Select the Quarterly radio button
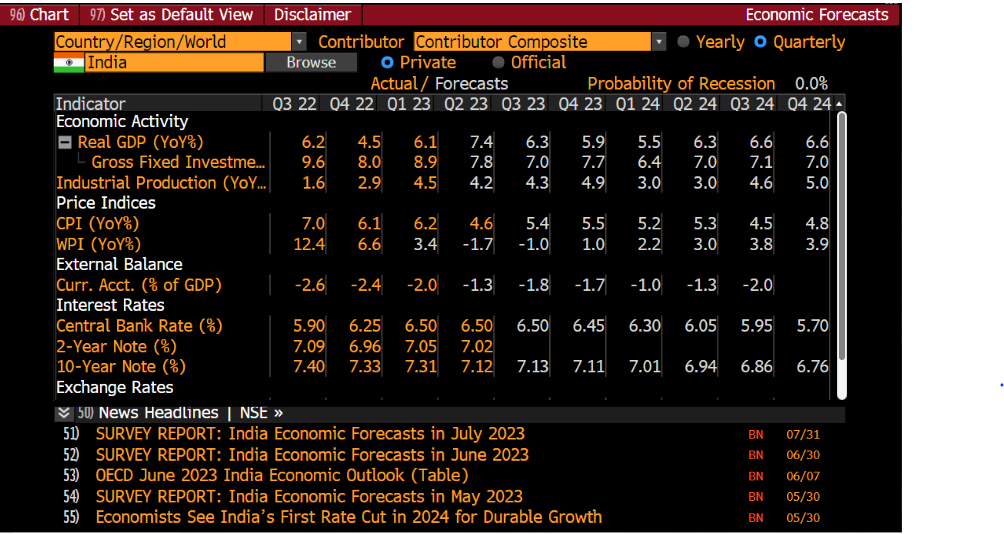This screenshot has height=534, width=1004. 761,42
